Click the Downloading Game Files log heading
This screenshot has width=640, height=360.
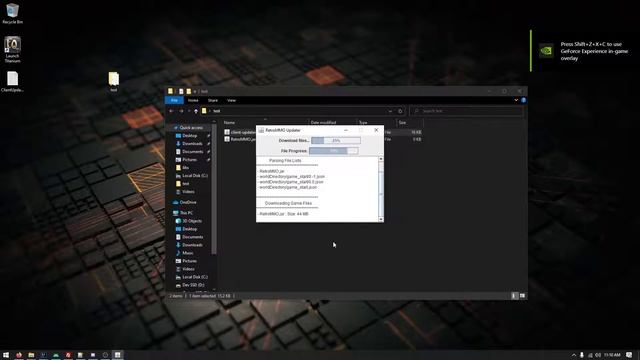tap(288, 203)
